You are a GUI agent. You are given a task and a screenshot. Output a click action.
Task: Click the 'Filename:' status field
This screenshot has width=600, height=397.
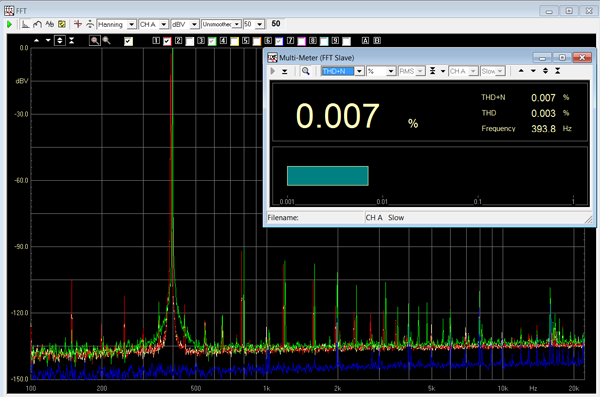coord(315,218)
